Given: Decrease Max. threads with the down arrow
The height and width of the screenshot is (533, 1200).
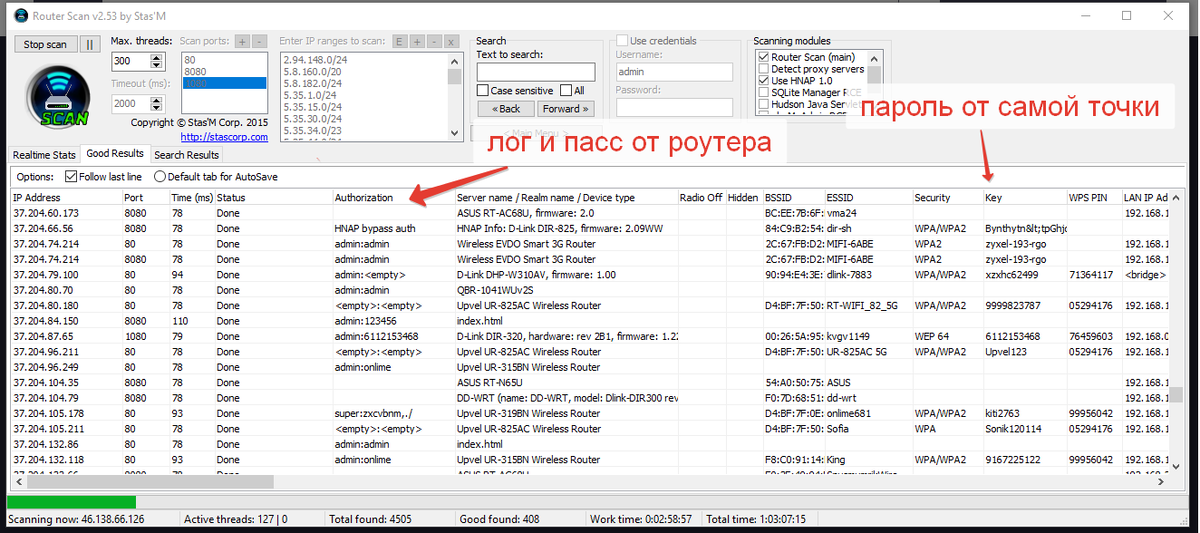Looking at the screenshot, I should (155, 65).
